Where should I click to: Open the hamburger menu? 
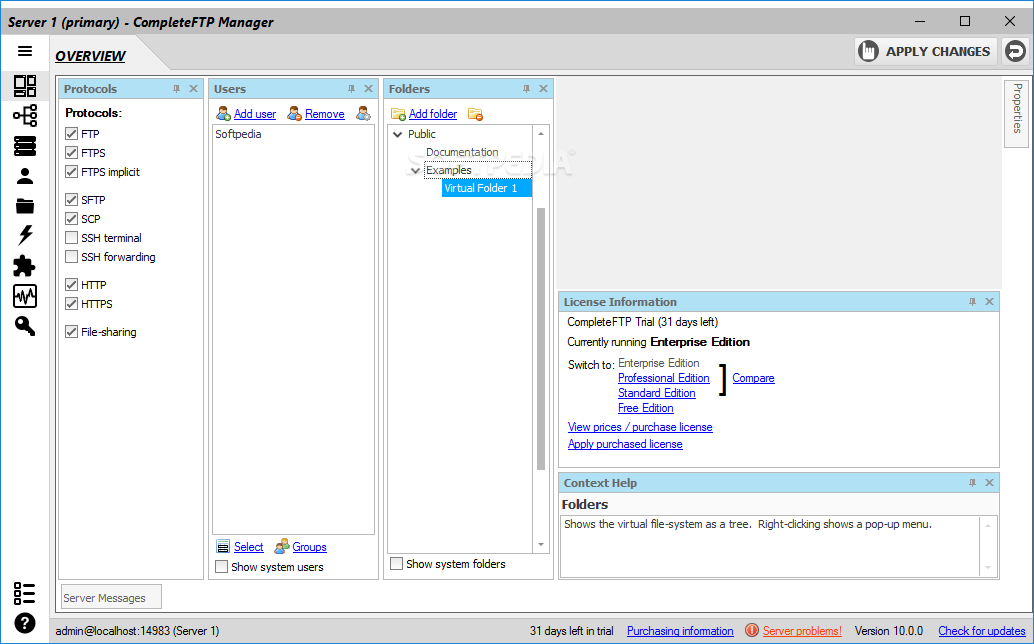(x=25, y=51)
